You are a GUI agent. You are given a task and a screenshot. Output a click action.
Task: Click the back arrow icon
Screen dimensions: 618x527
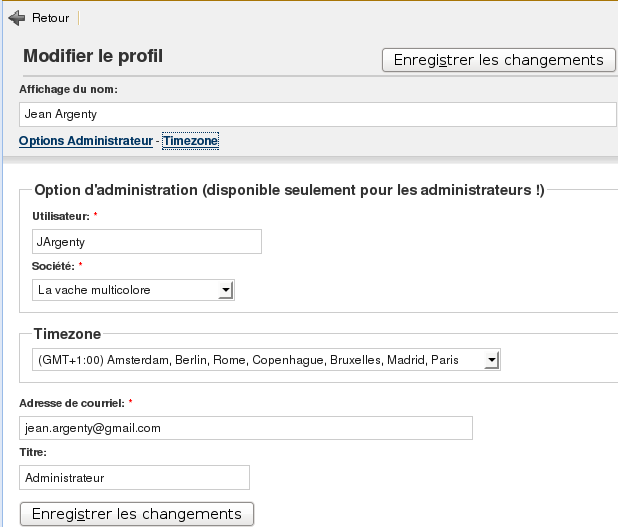[x=16, y=18]
